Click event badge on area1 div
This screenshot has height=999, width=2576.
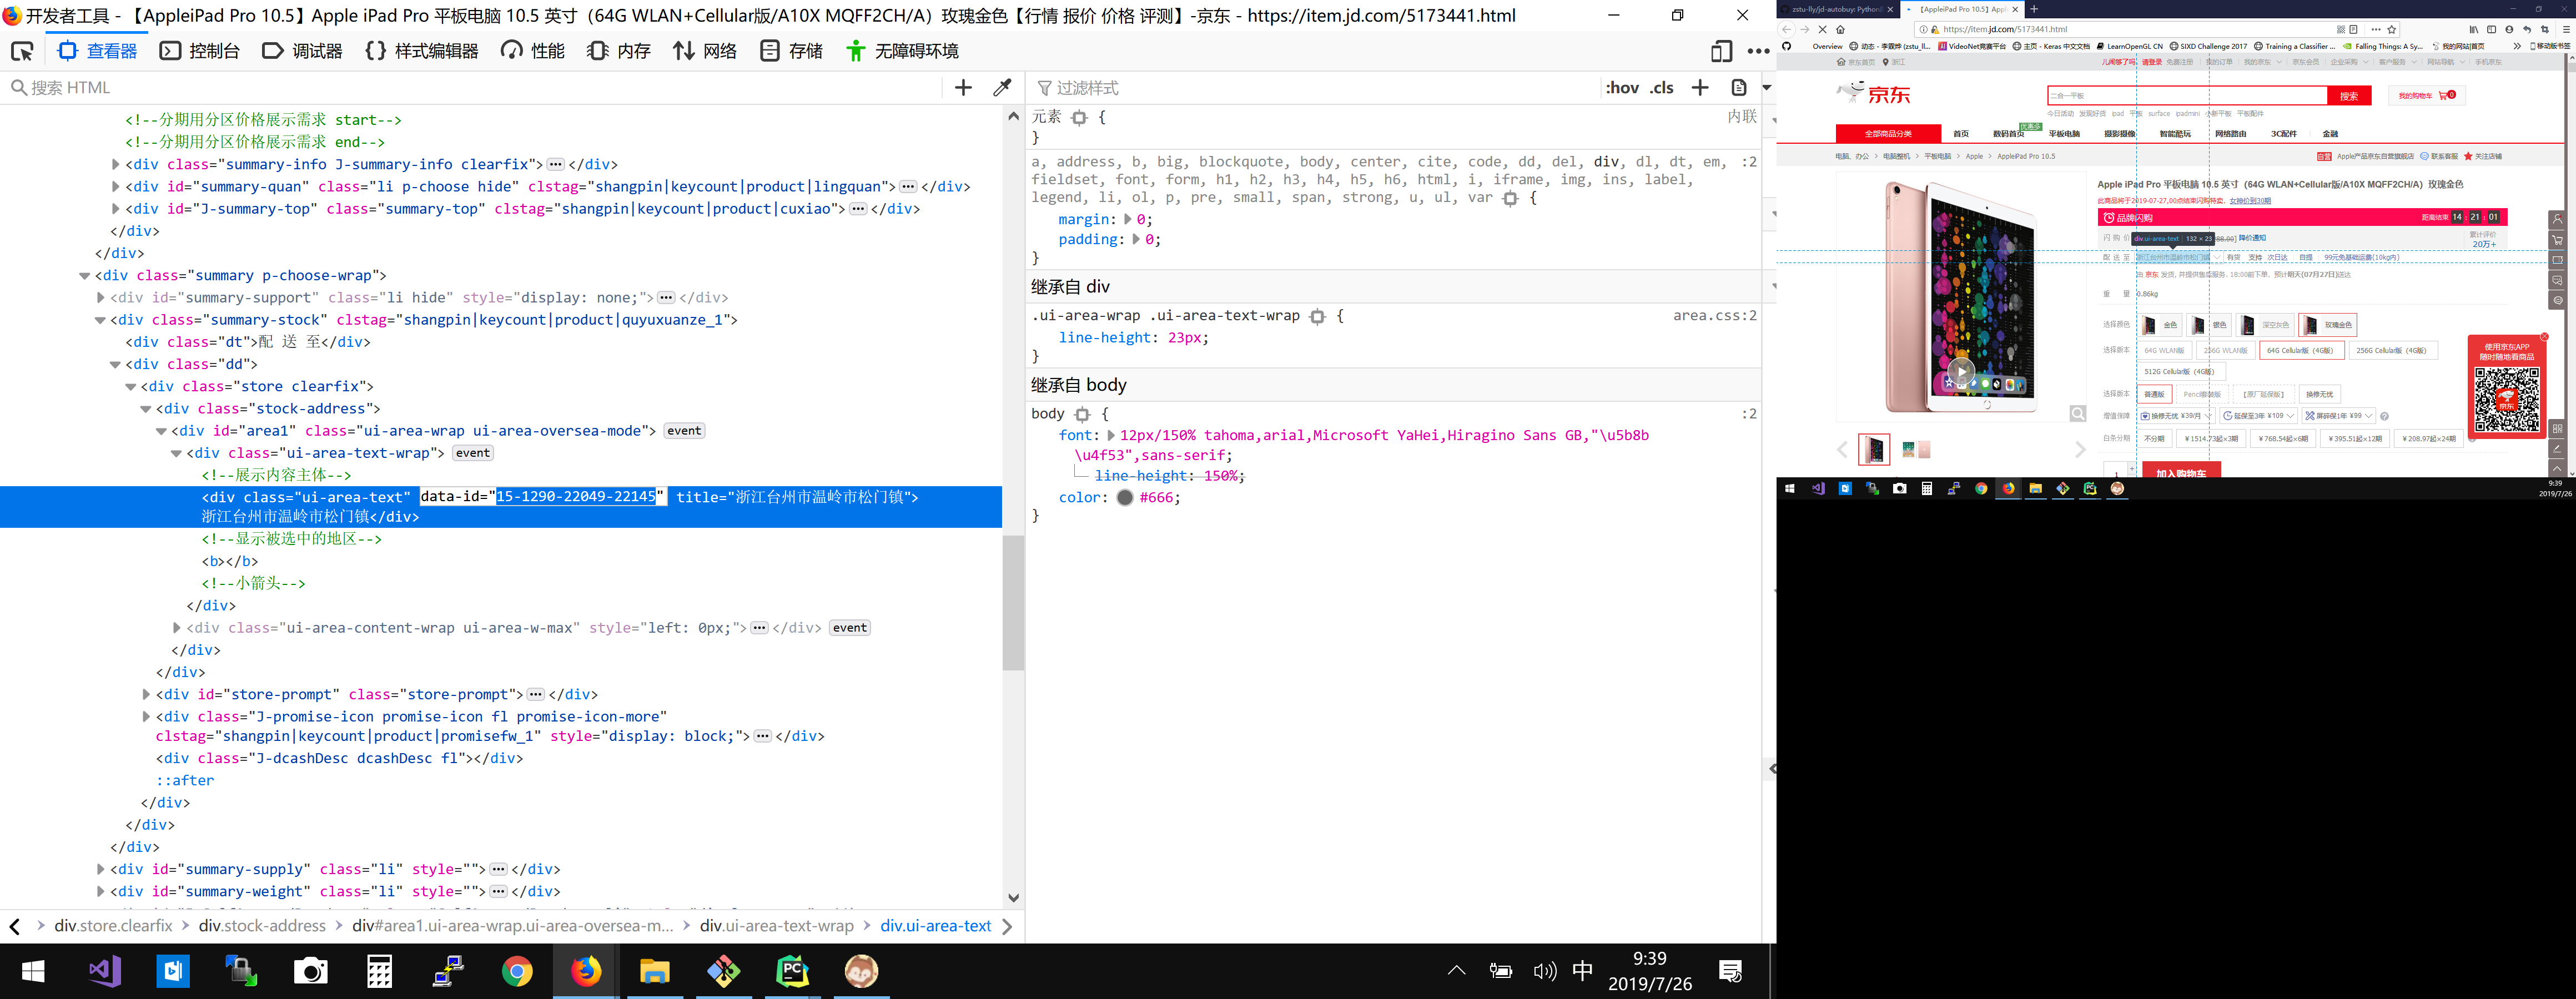coord(684,431)
